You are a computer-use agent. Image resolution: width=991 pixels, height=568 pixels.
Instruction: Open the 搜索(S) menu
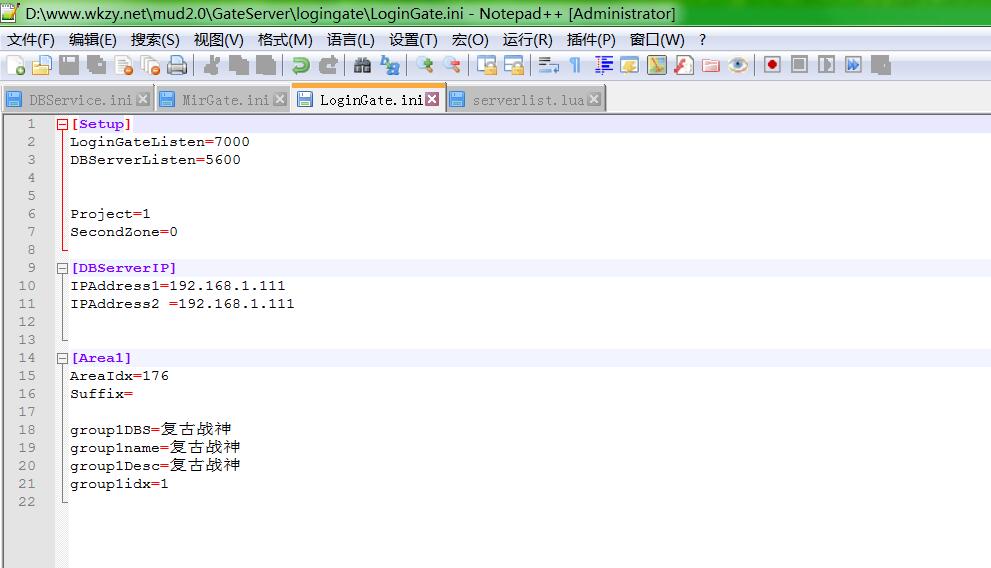(x=155, y=40)
